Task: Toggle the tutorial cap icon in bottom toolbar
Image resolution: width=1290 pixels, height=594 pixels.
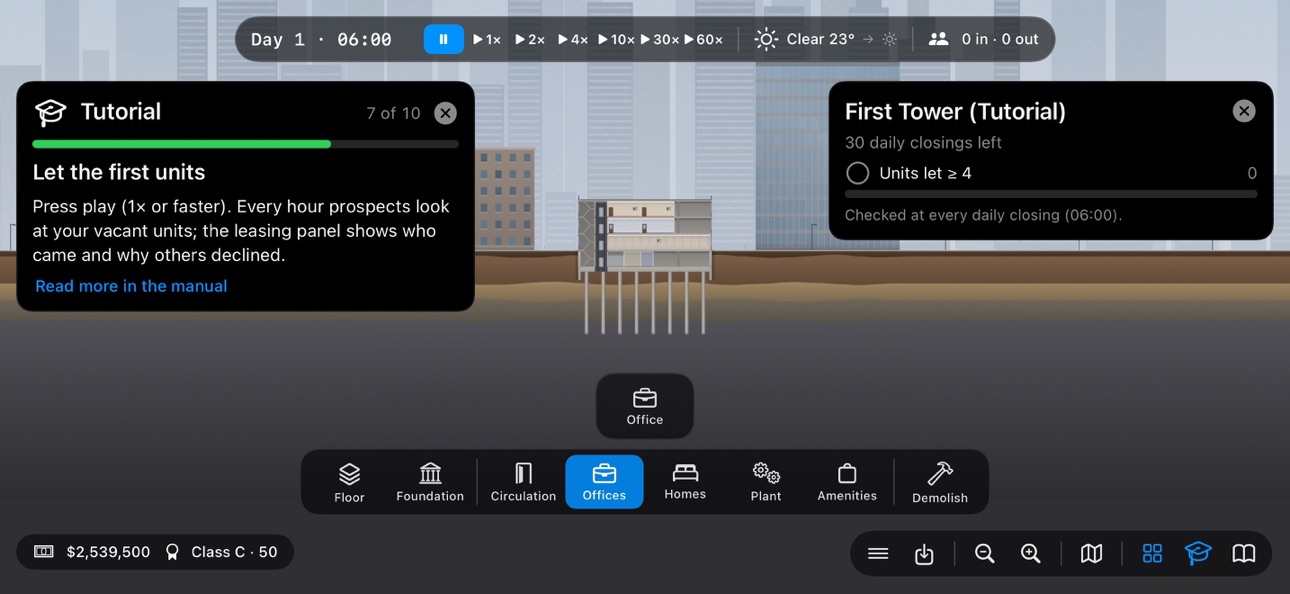Action: pos(1198,553)
